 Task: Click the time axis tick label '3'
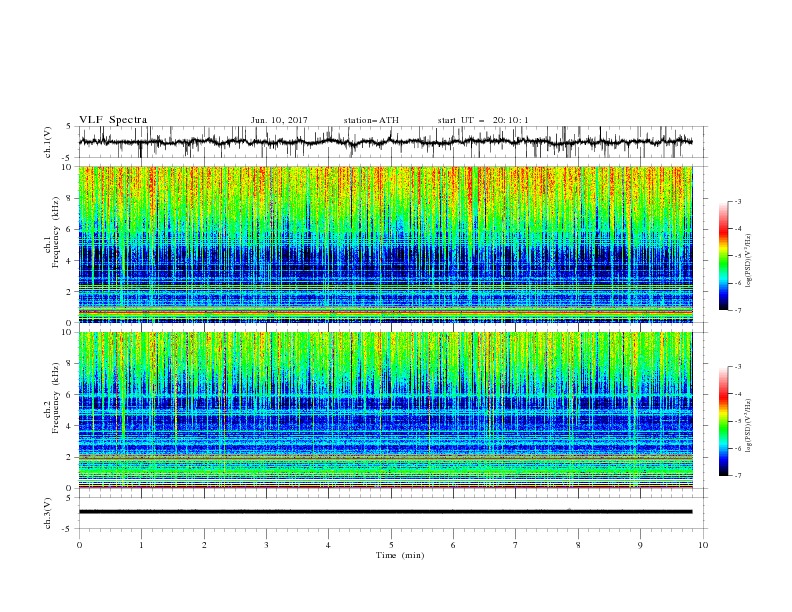pos(266,545)
